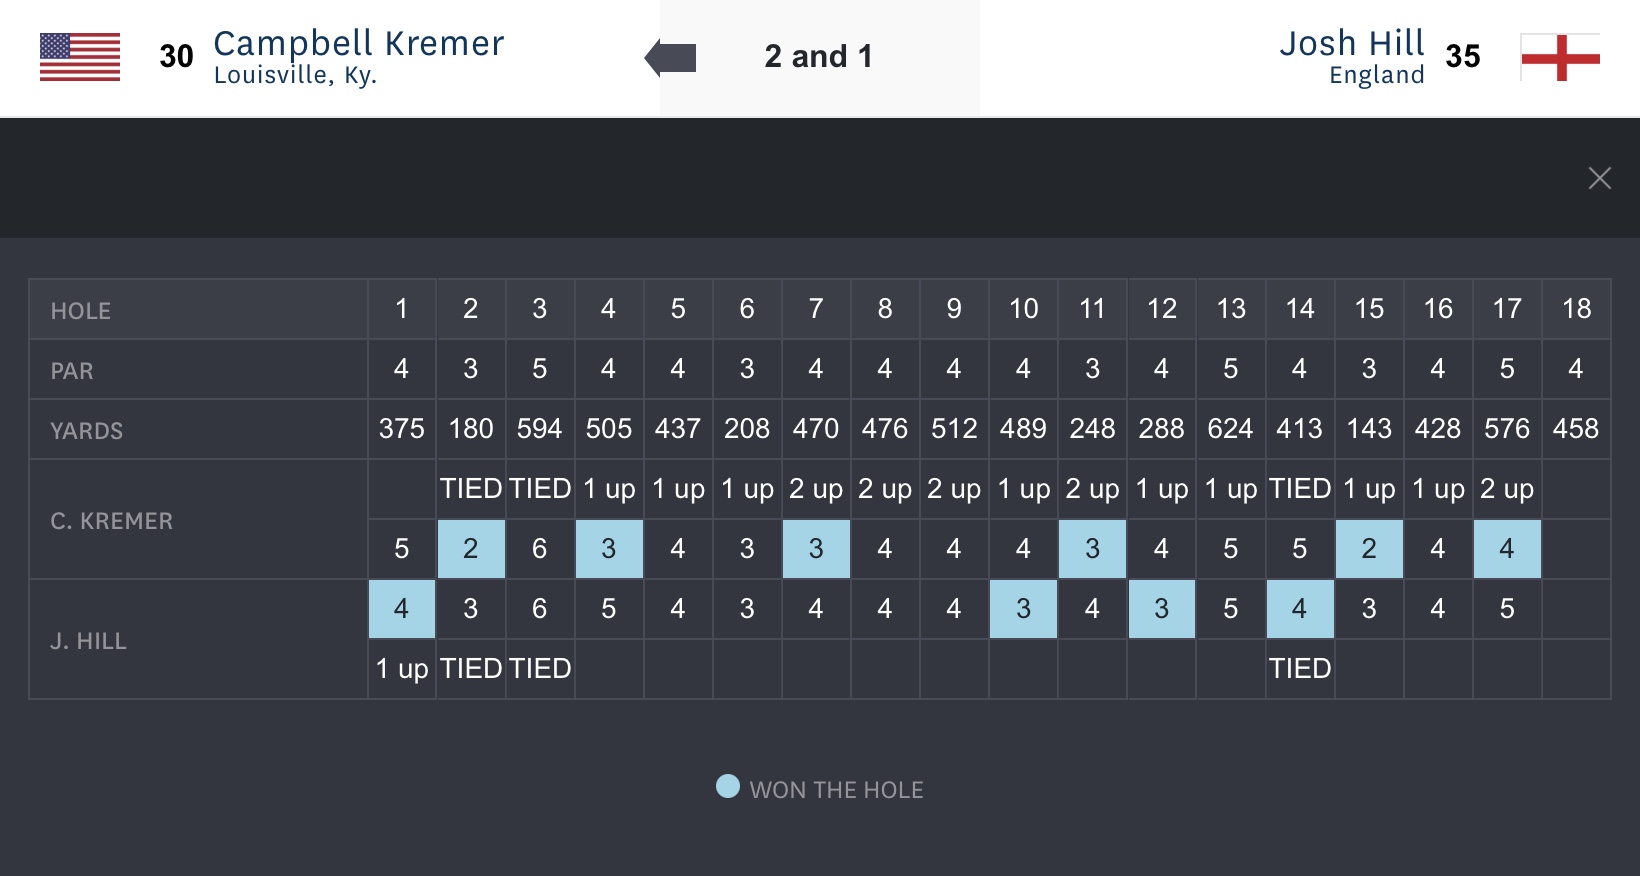Viewport: 1640px width, 876px height.
Task: Click the J. HILL row label
Action: click(x=89, y=641)
